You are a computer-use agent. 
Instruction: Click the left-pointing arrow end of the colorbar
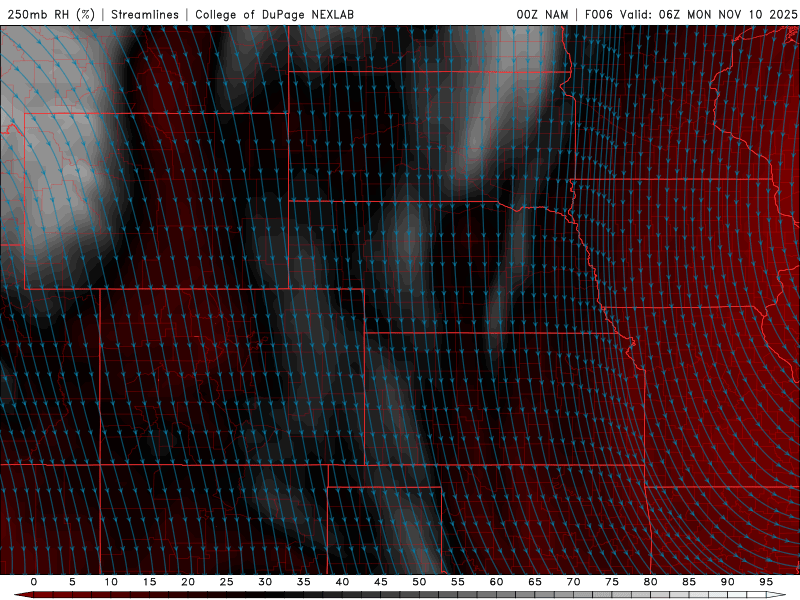(24, 595)
